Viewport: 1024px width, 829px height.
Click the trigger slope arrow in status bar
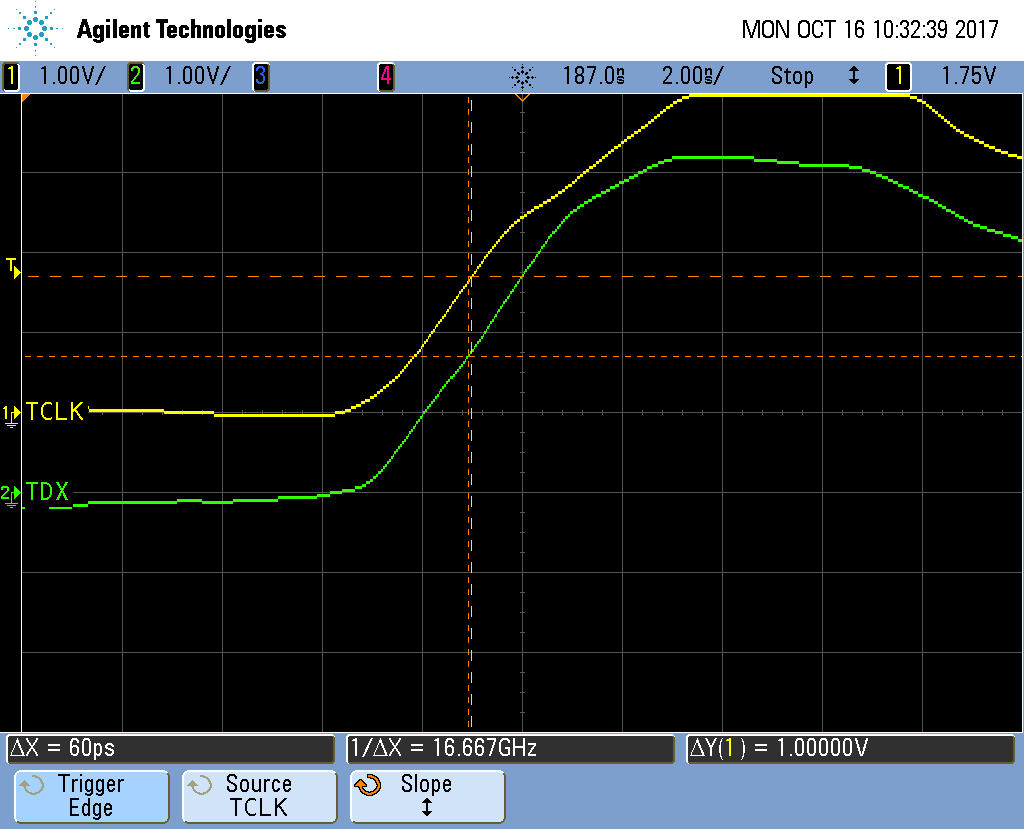tap(853, 76)
